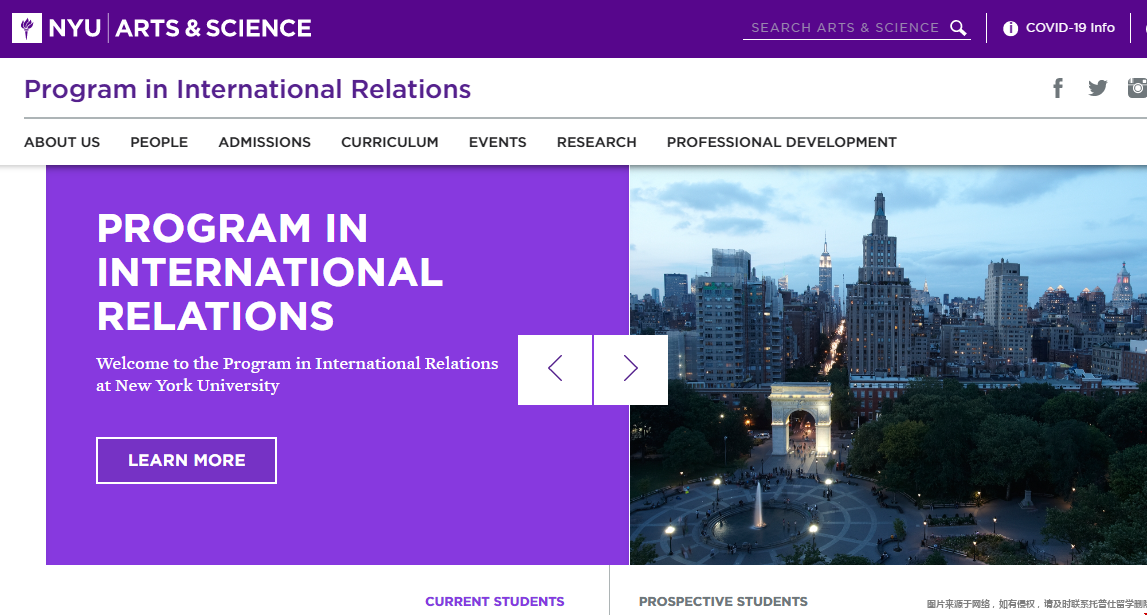Click the Program in International Relations title link
Screen dimensions: 1147x615
tap(247, 89)
